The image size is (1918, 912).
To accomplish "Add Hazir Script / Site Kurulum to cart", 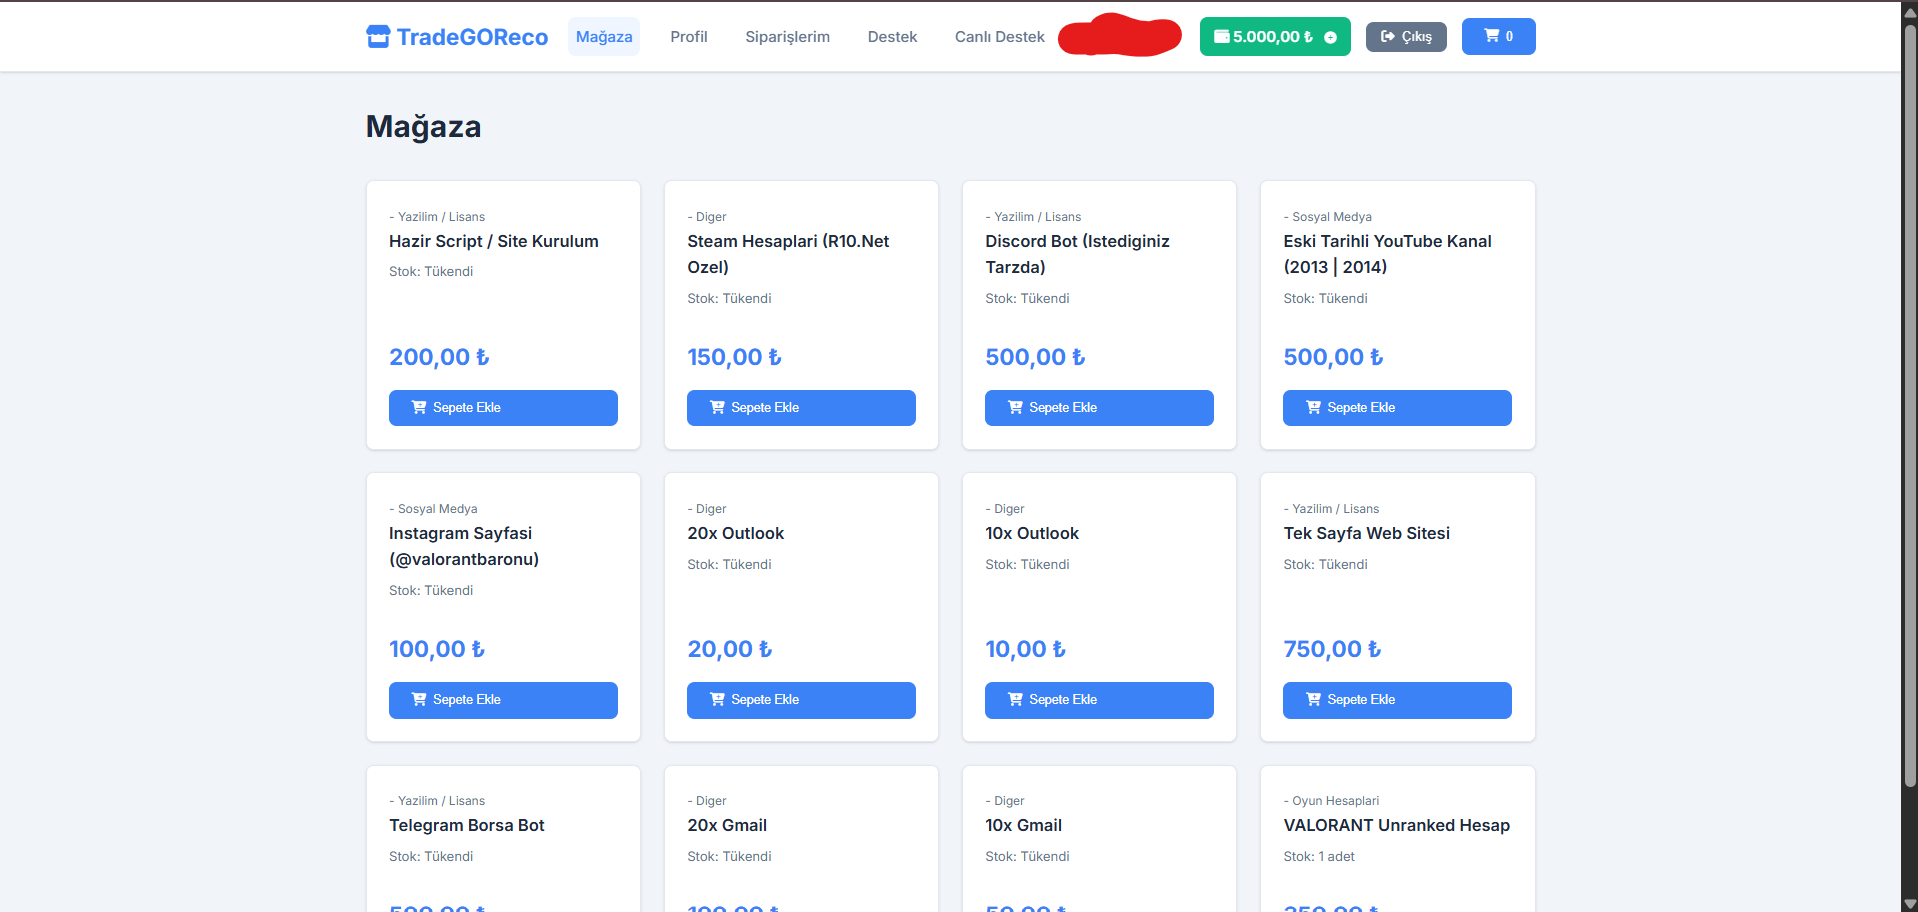I will tap(503, 408).
